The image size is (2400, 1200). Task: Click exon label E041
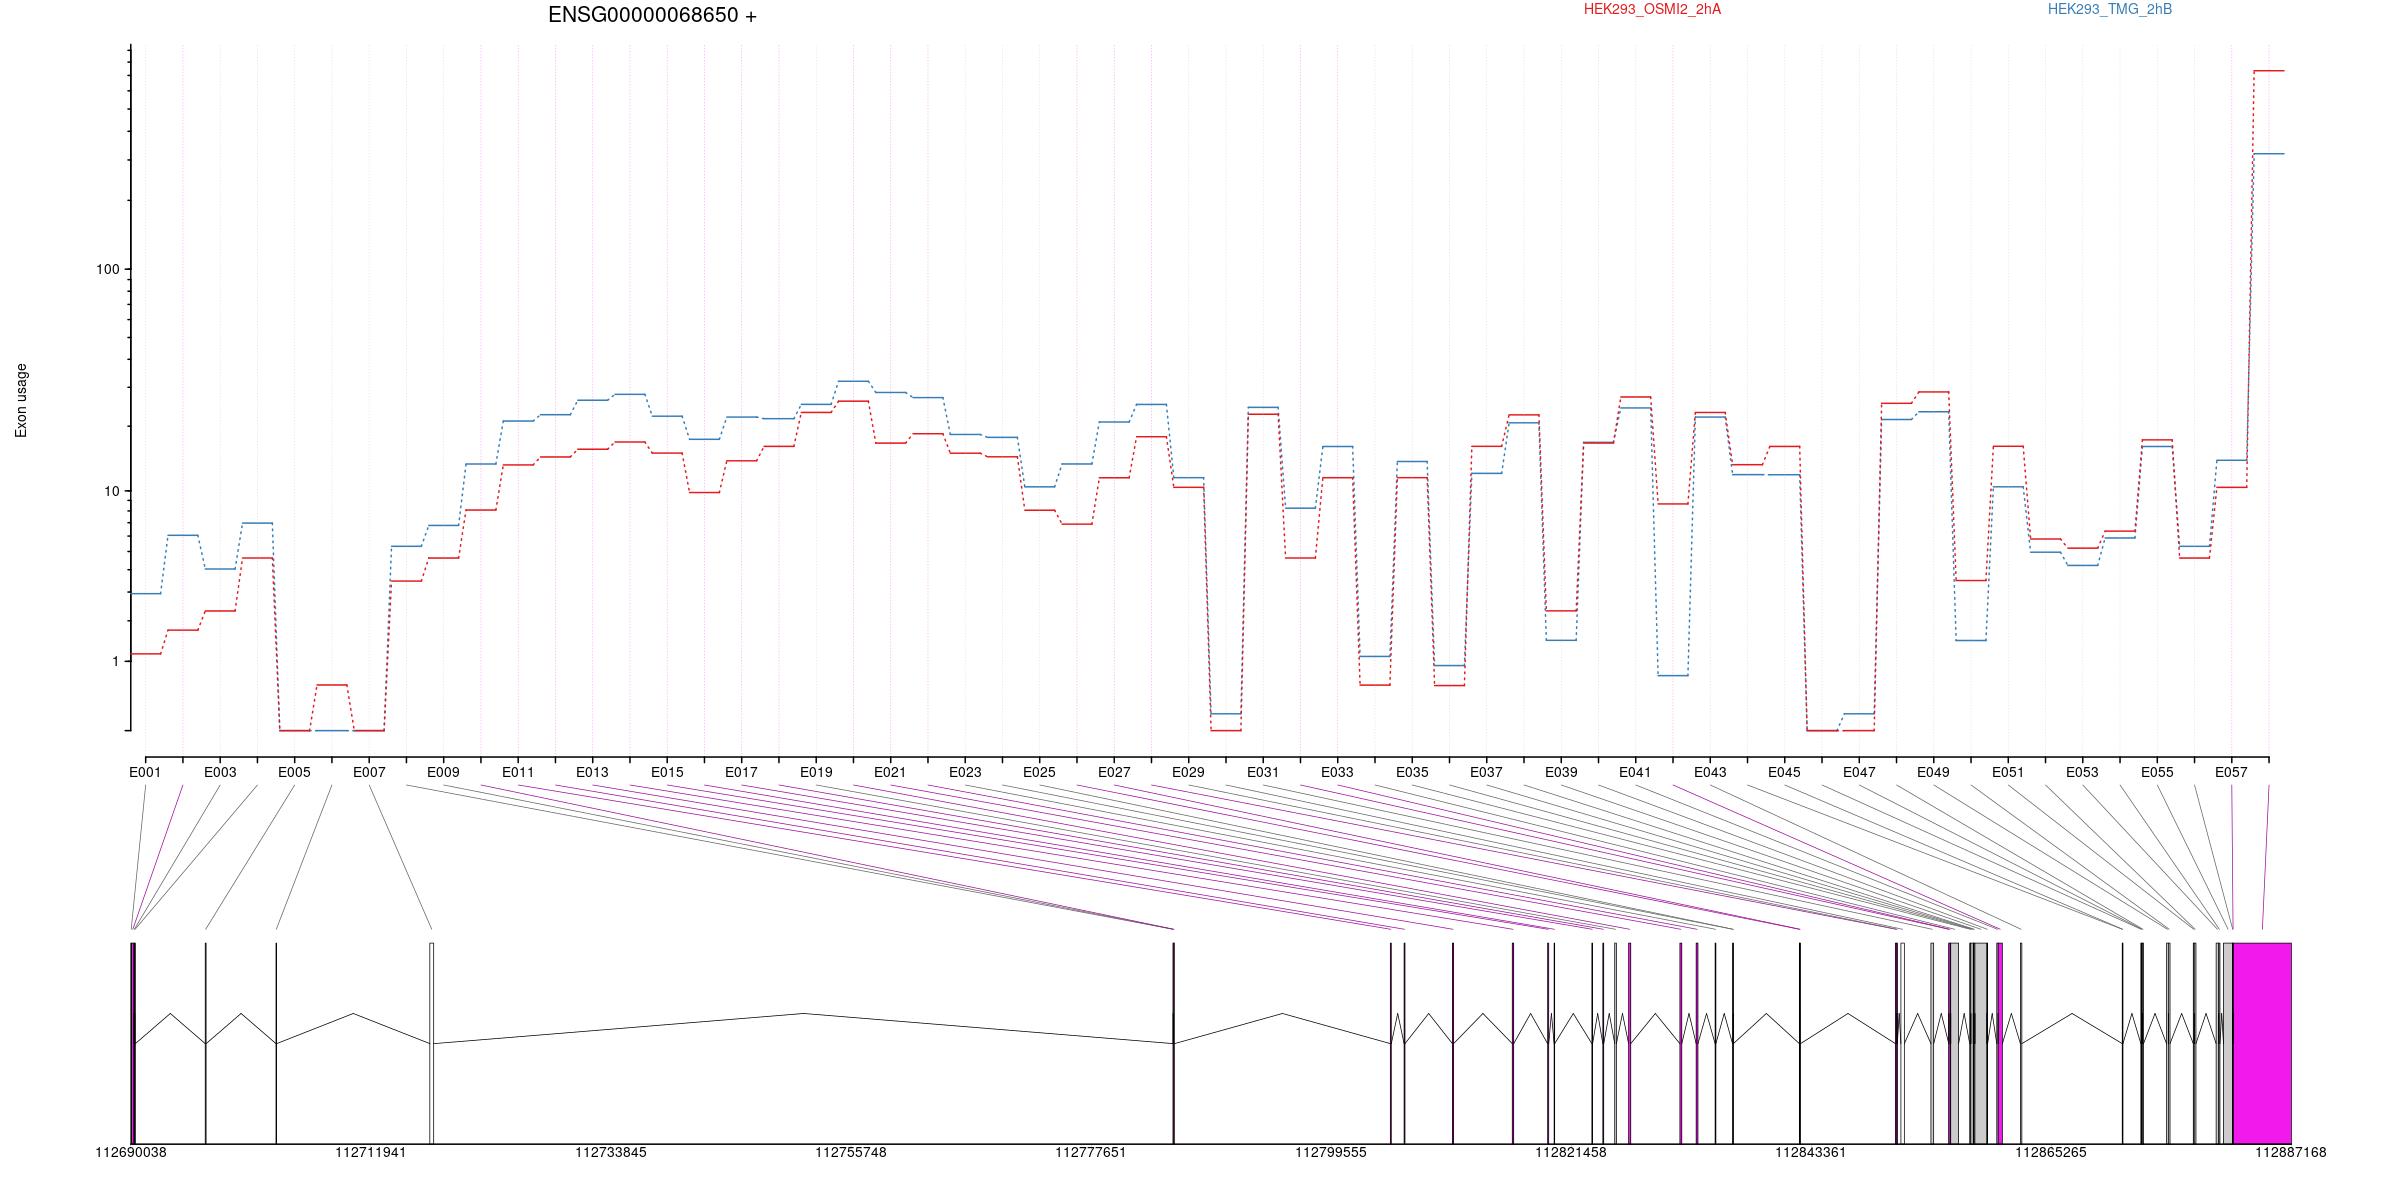1635,772
